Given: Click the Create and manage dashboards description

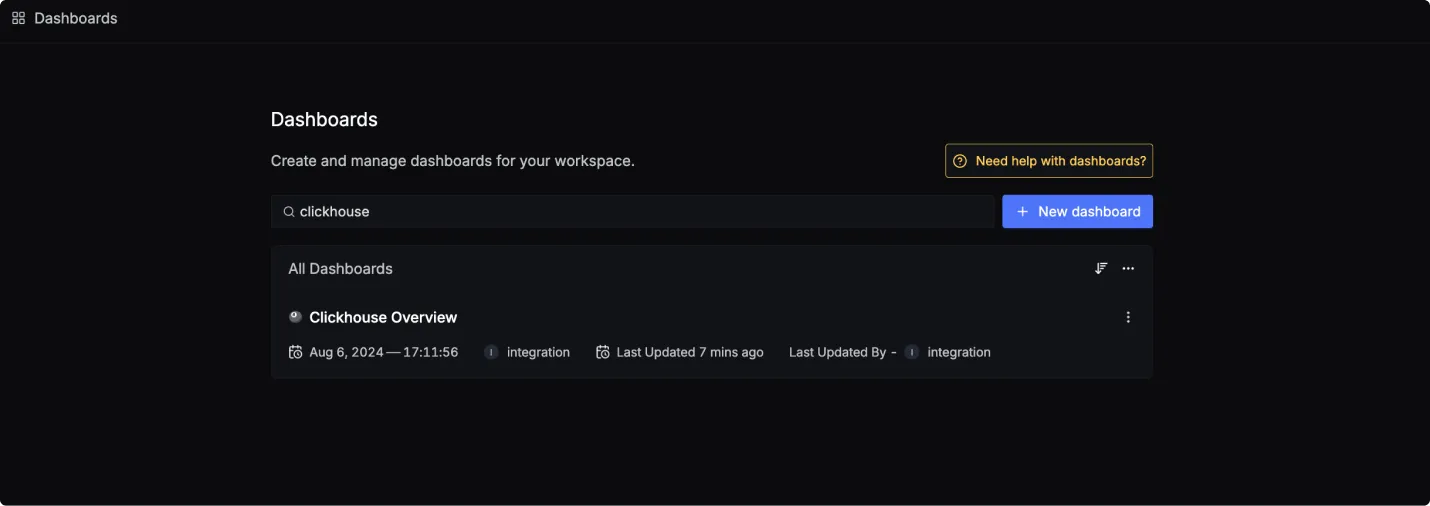Looking at the screenshot, I should tap(453, 161).
